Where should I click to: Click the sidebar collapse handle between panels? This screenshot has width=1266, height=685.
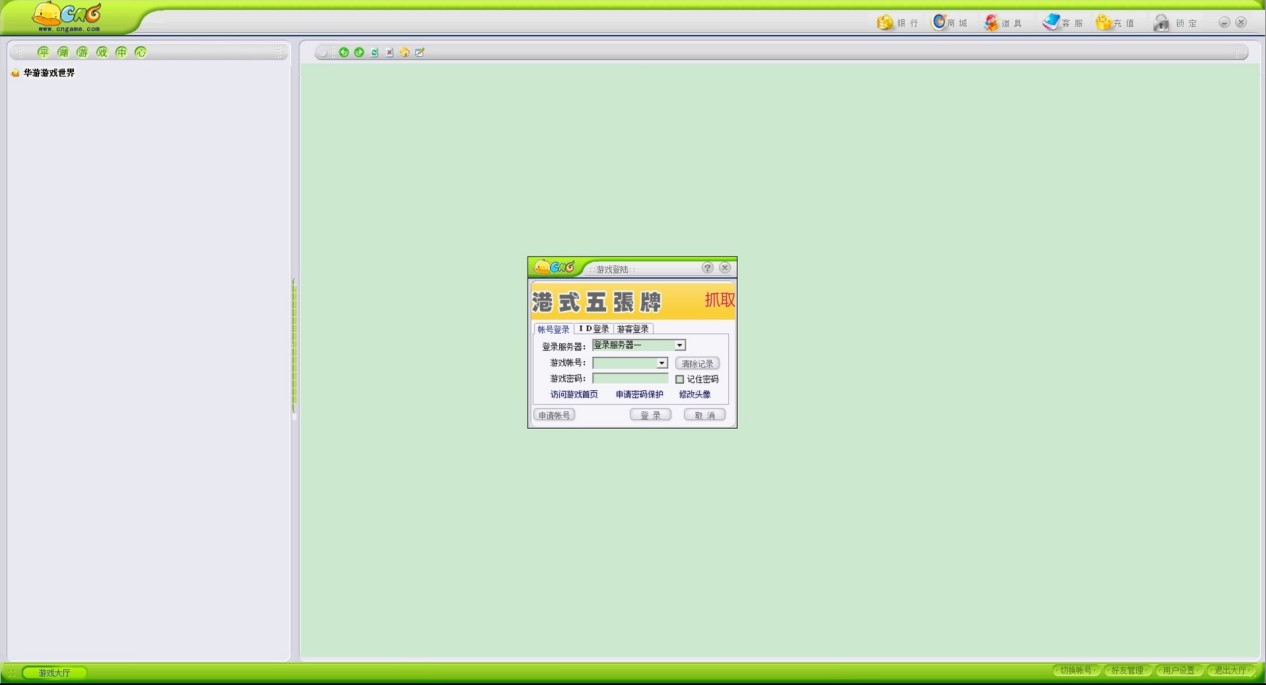click(x=294, y=348)
